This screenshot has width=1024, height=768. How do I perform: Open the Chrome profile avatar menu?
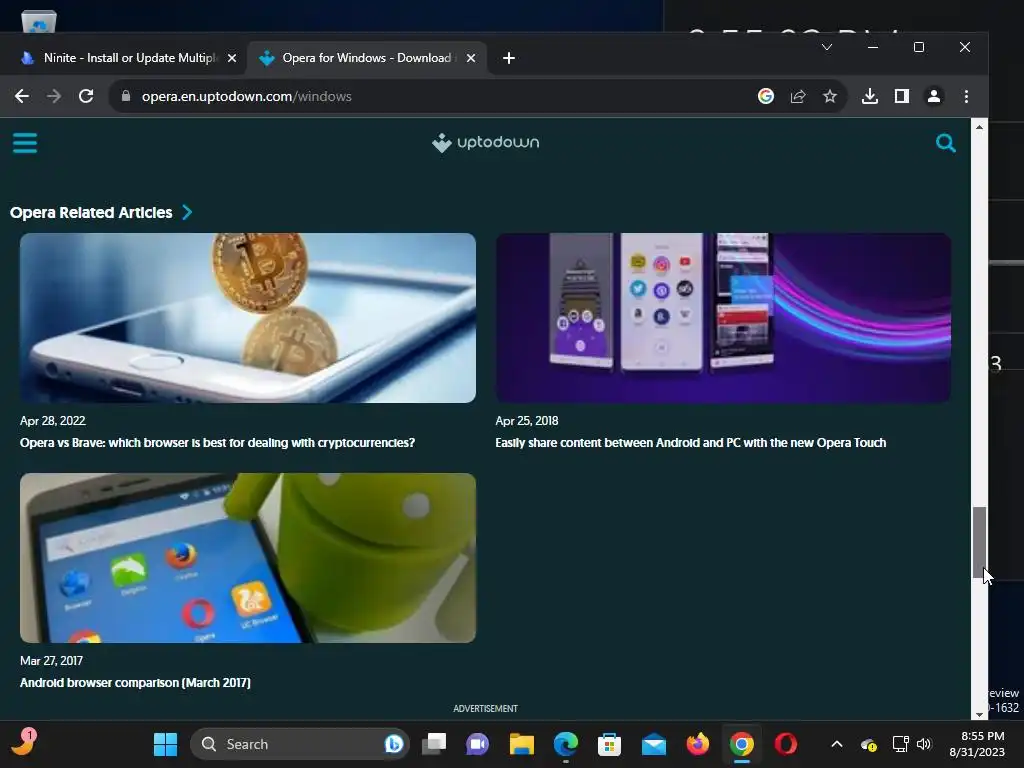point(934,97)
